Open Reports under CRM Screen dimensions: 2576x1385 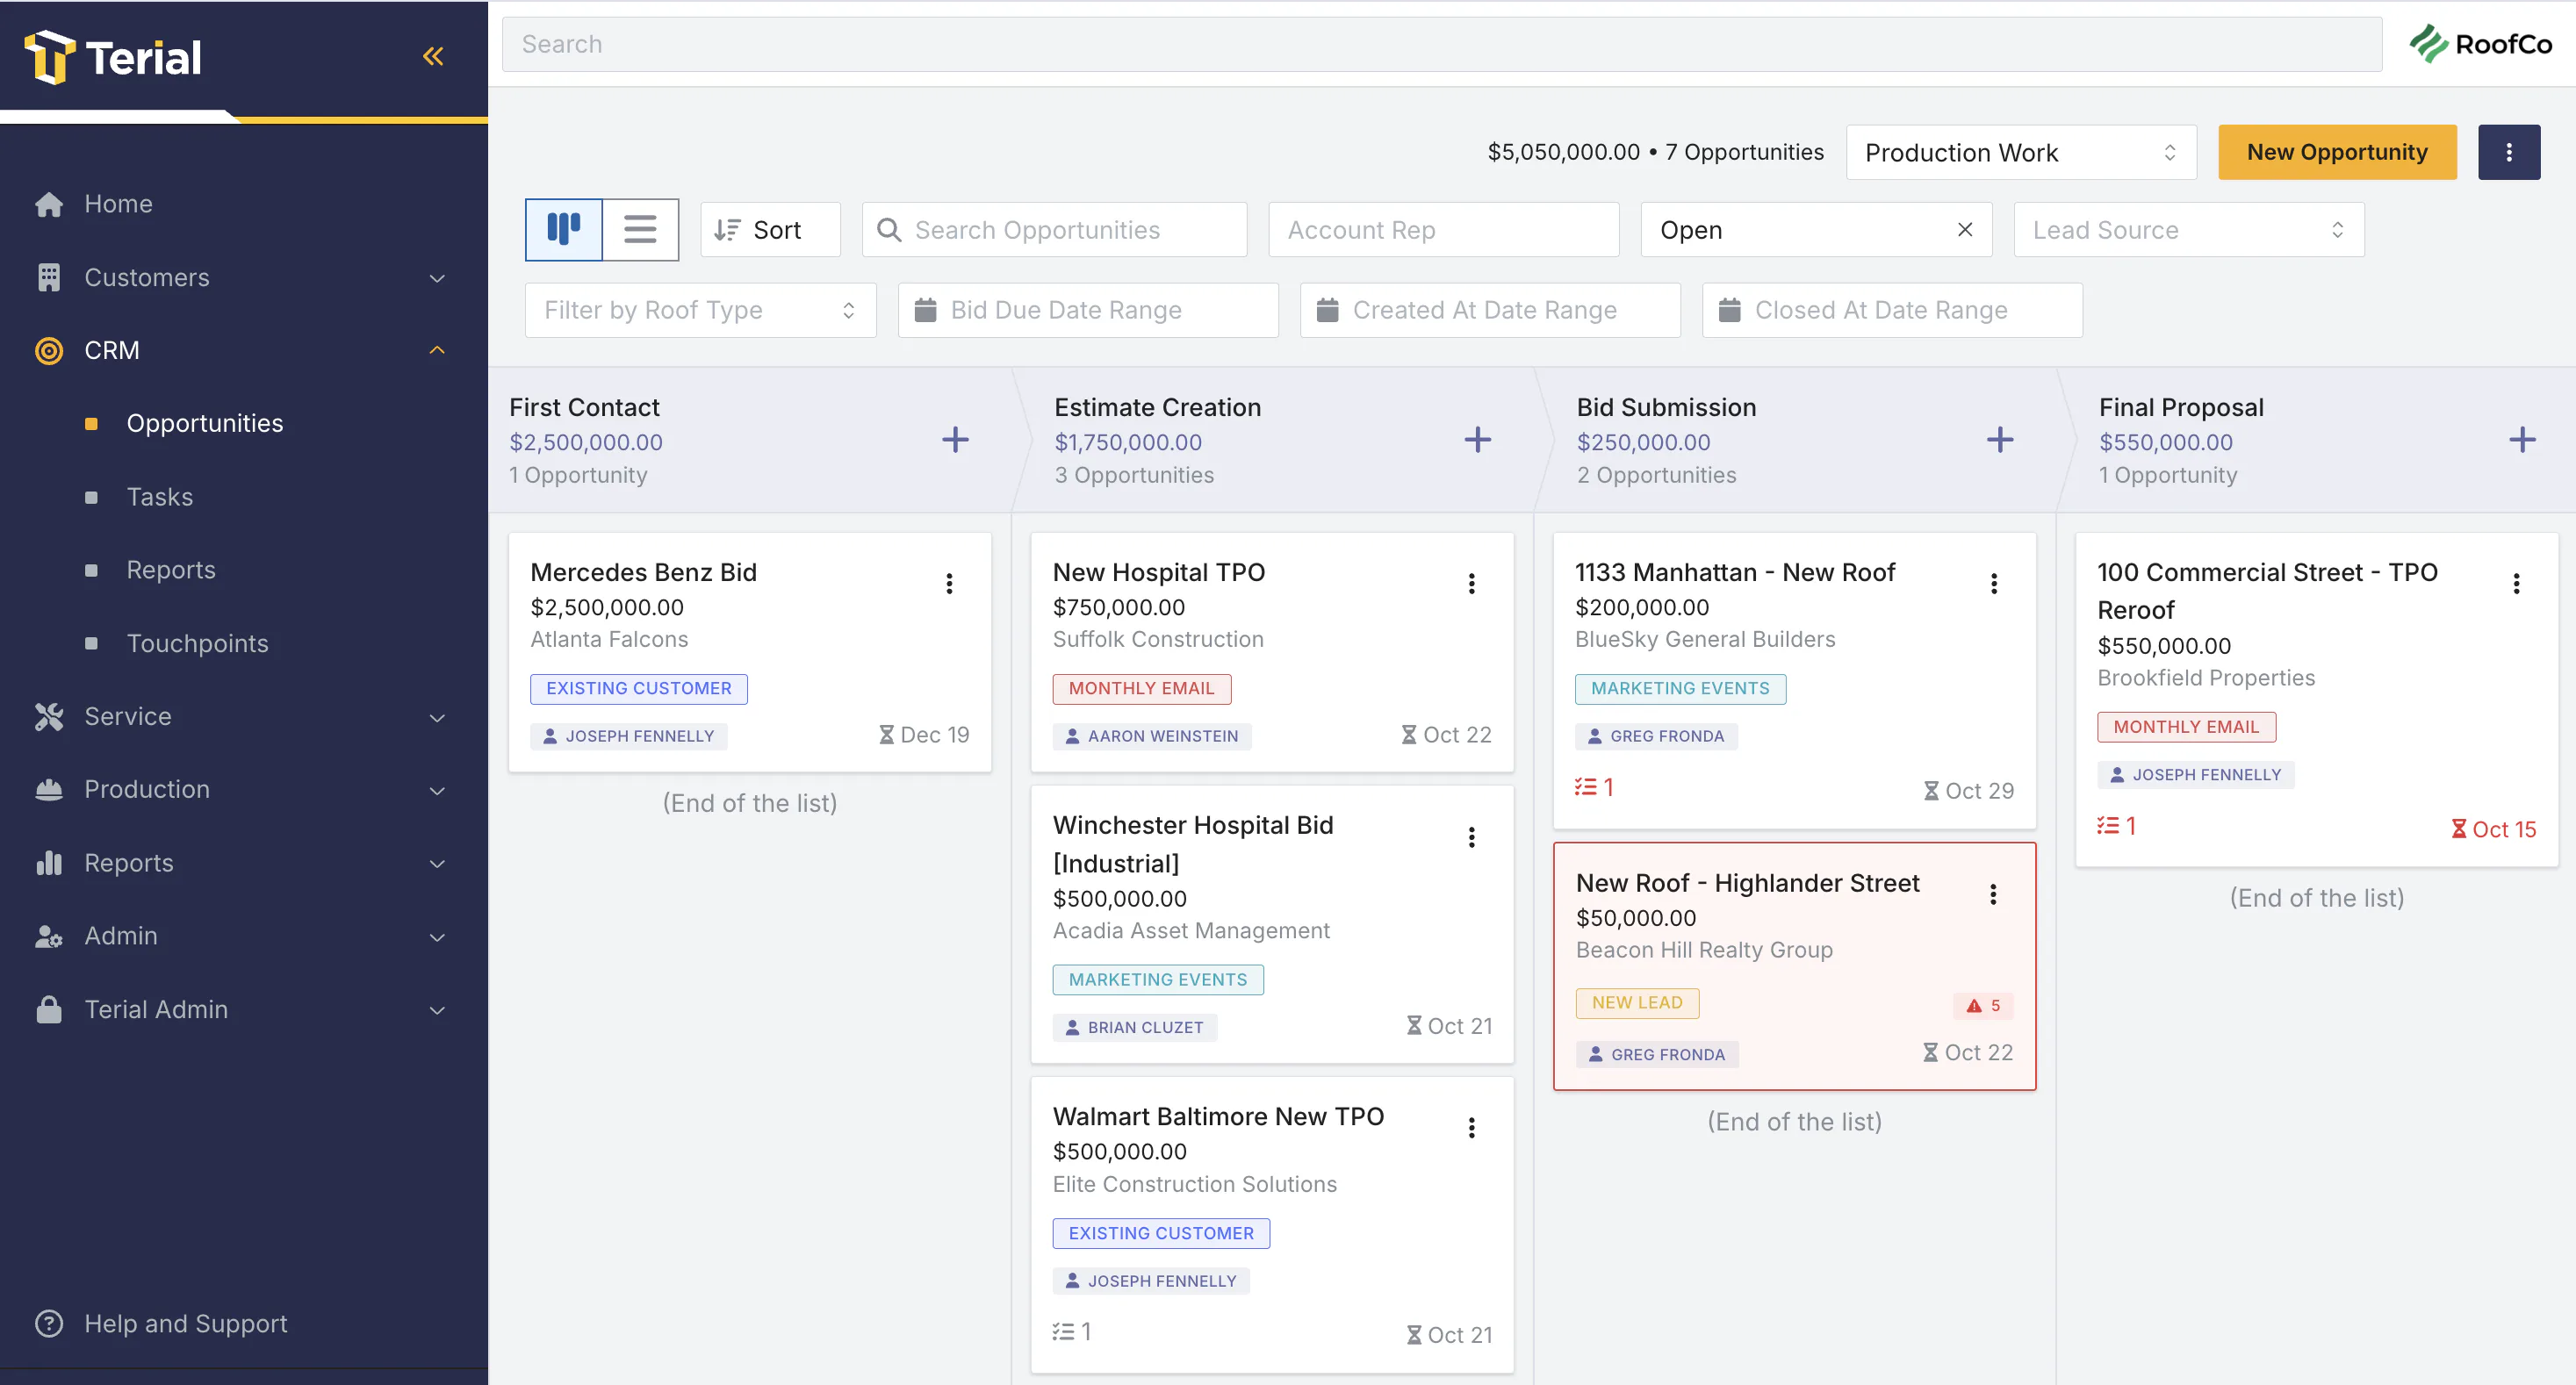[171, 570]
